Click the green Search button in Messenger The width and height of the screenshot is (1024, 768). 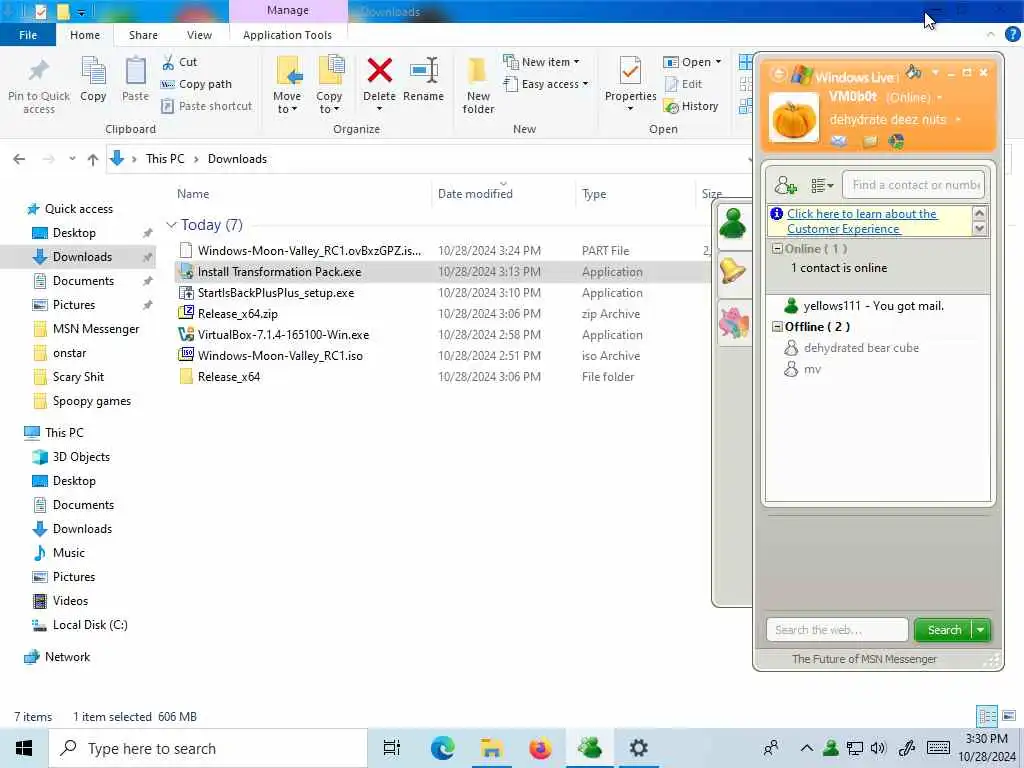point(944,630)
